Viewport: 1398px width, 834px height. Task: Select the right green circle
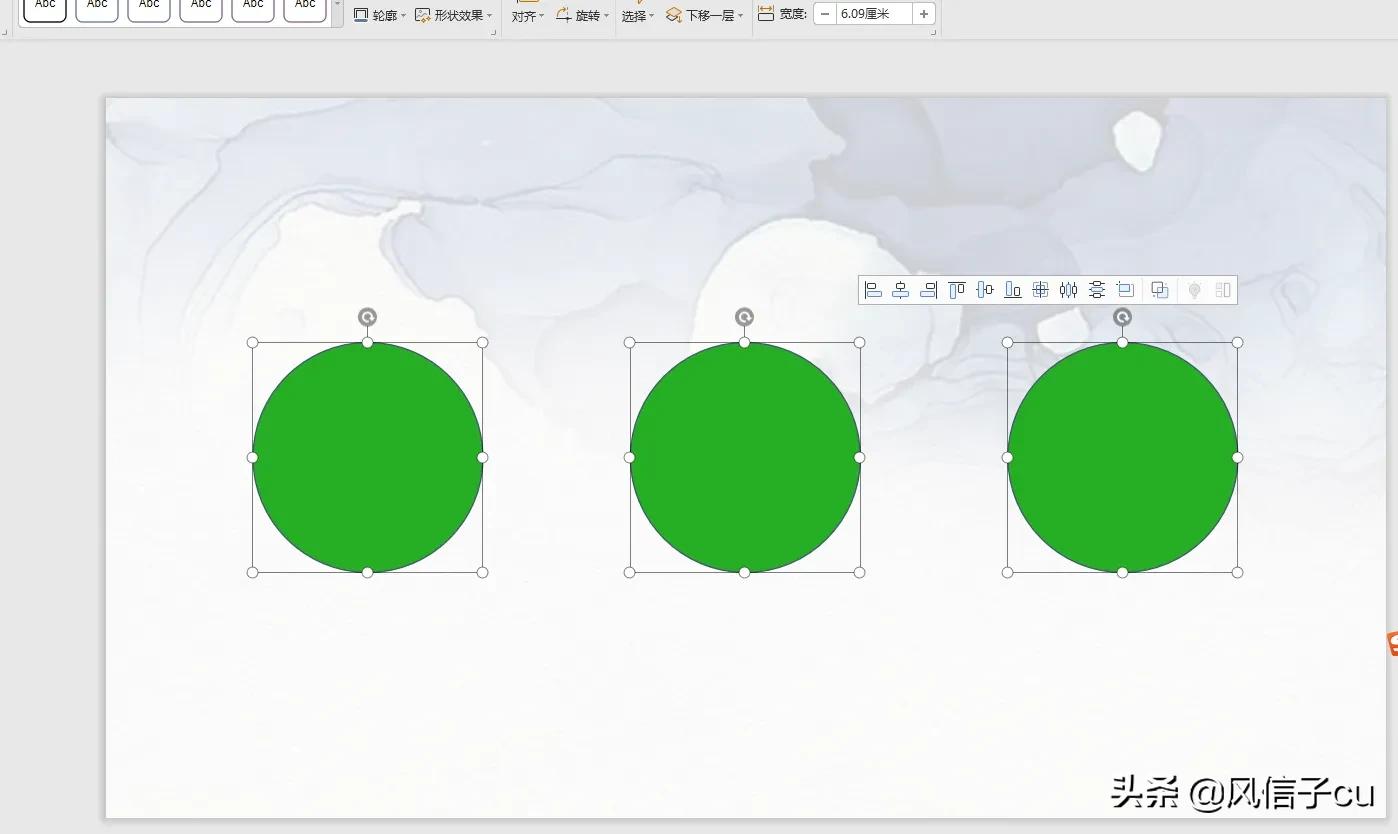1122,457
